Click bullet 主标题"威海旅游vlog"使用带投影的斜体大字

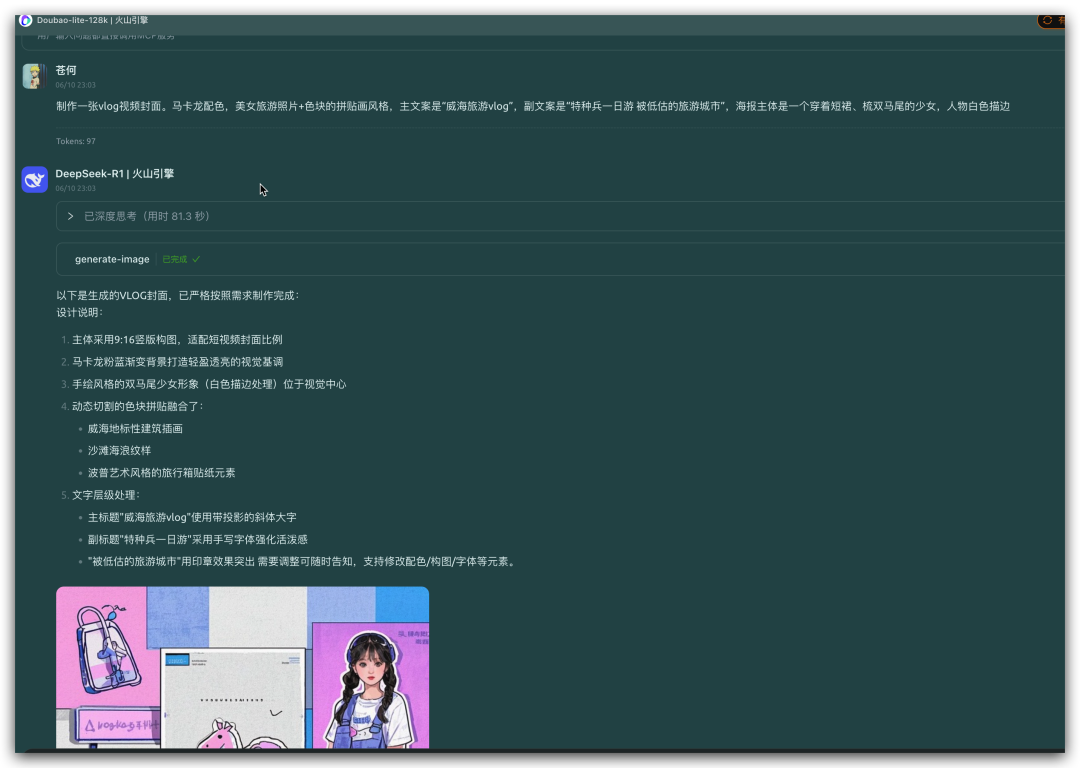(192, 517)
